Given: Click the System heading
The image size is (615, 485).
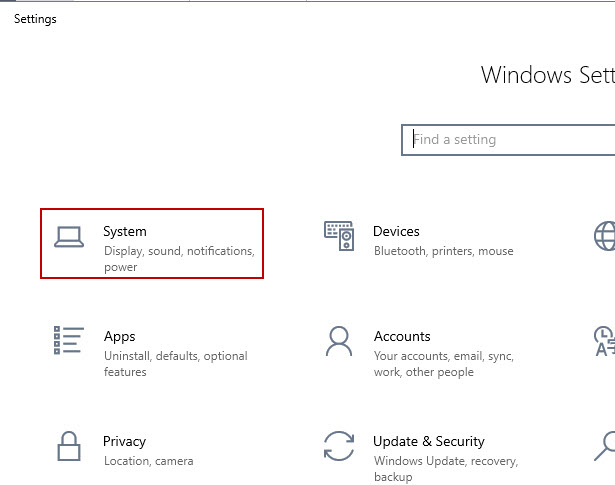Looking at the screenshot, I should tap(125, 231).
